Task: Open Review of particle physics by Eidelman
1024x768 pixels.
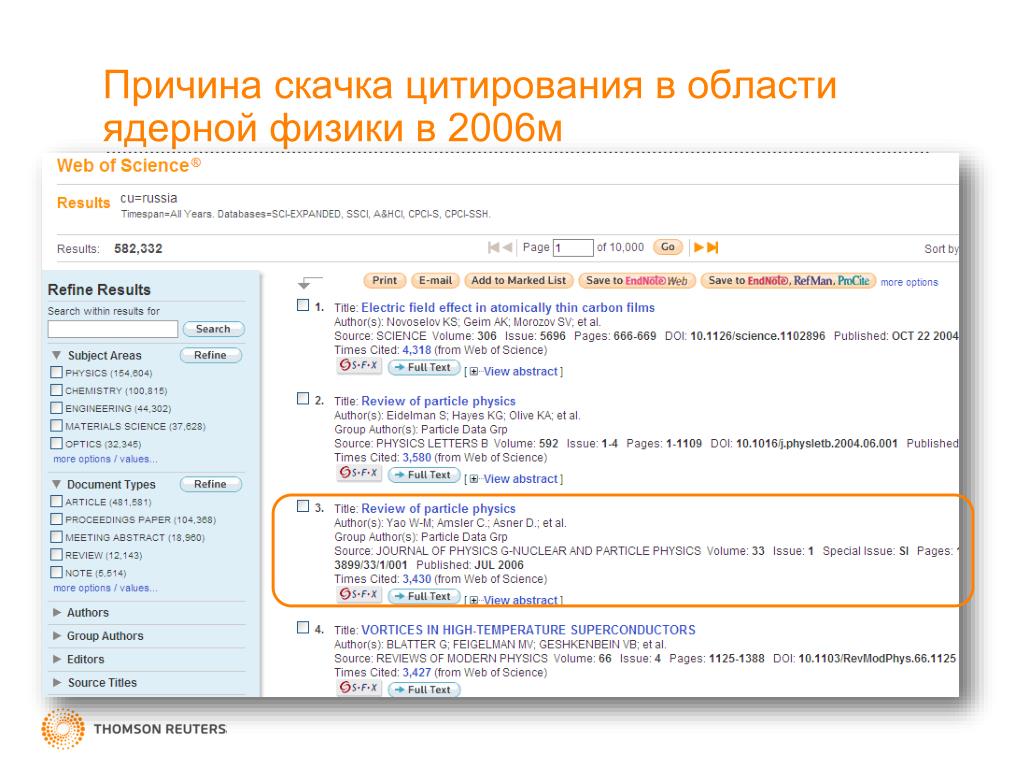Action: (x=439, y=401)
